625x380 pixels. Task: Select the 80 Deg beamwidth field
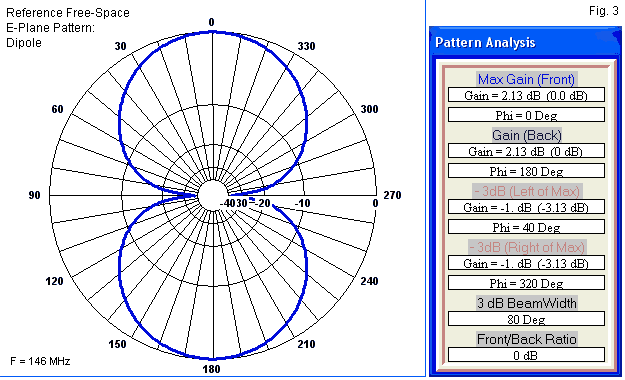click(x=526, y=319)
